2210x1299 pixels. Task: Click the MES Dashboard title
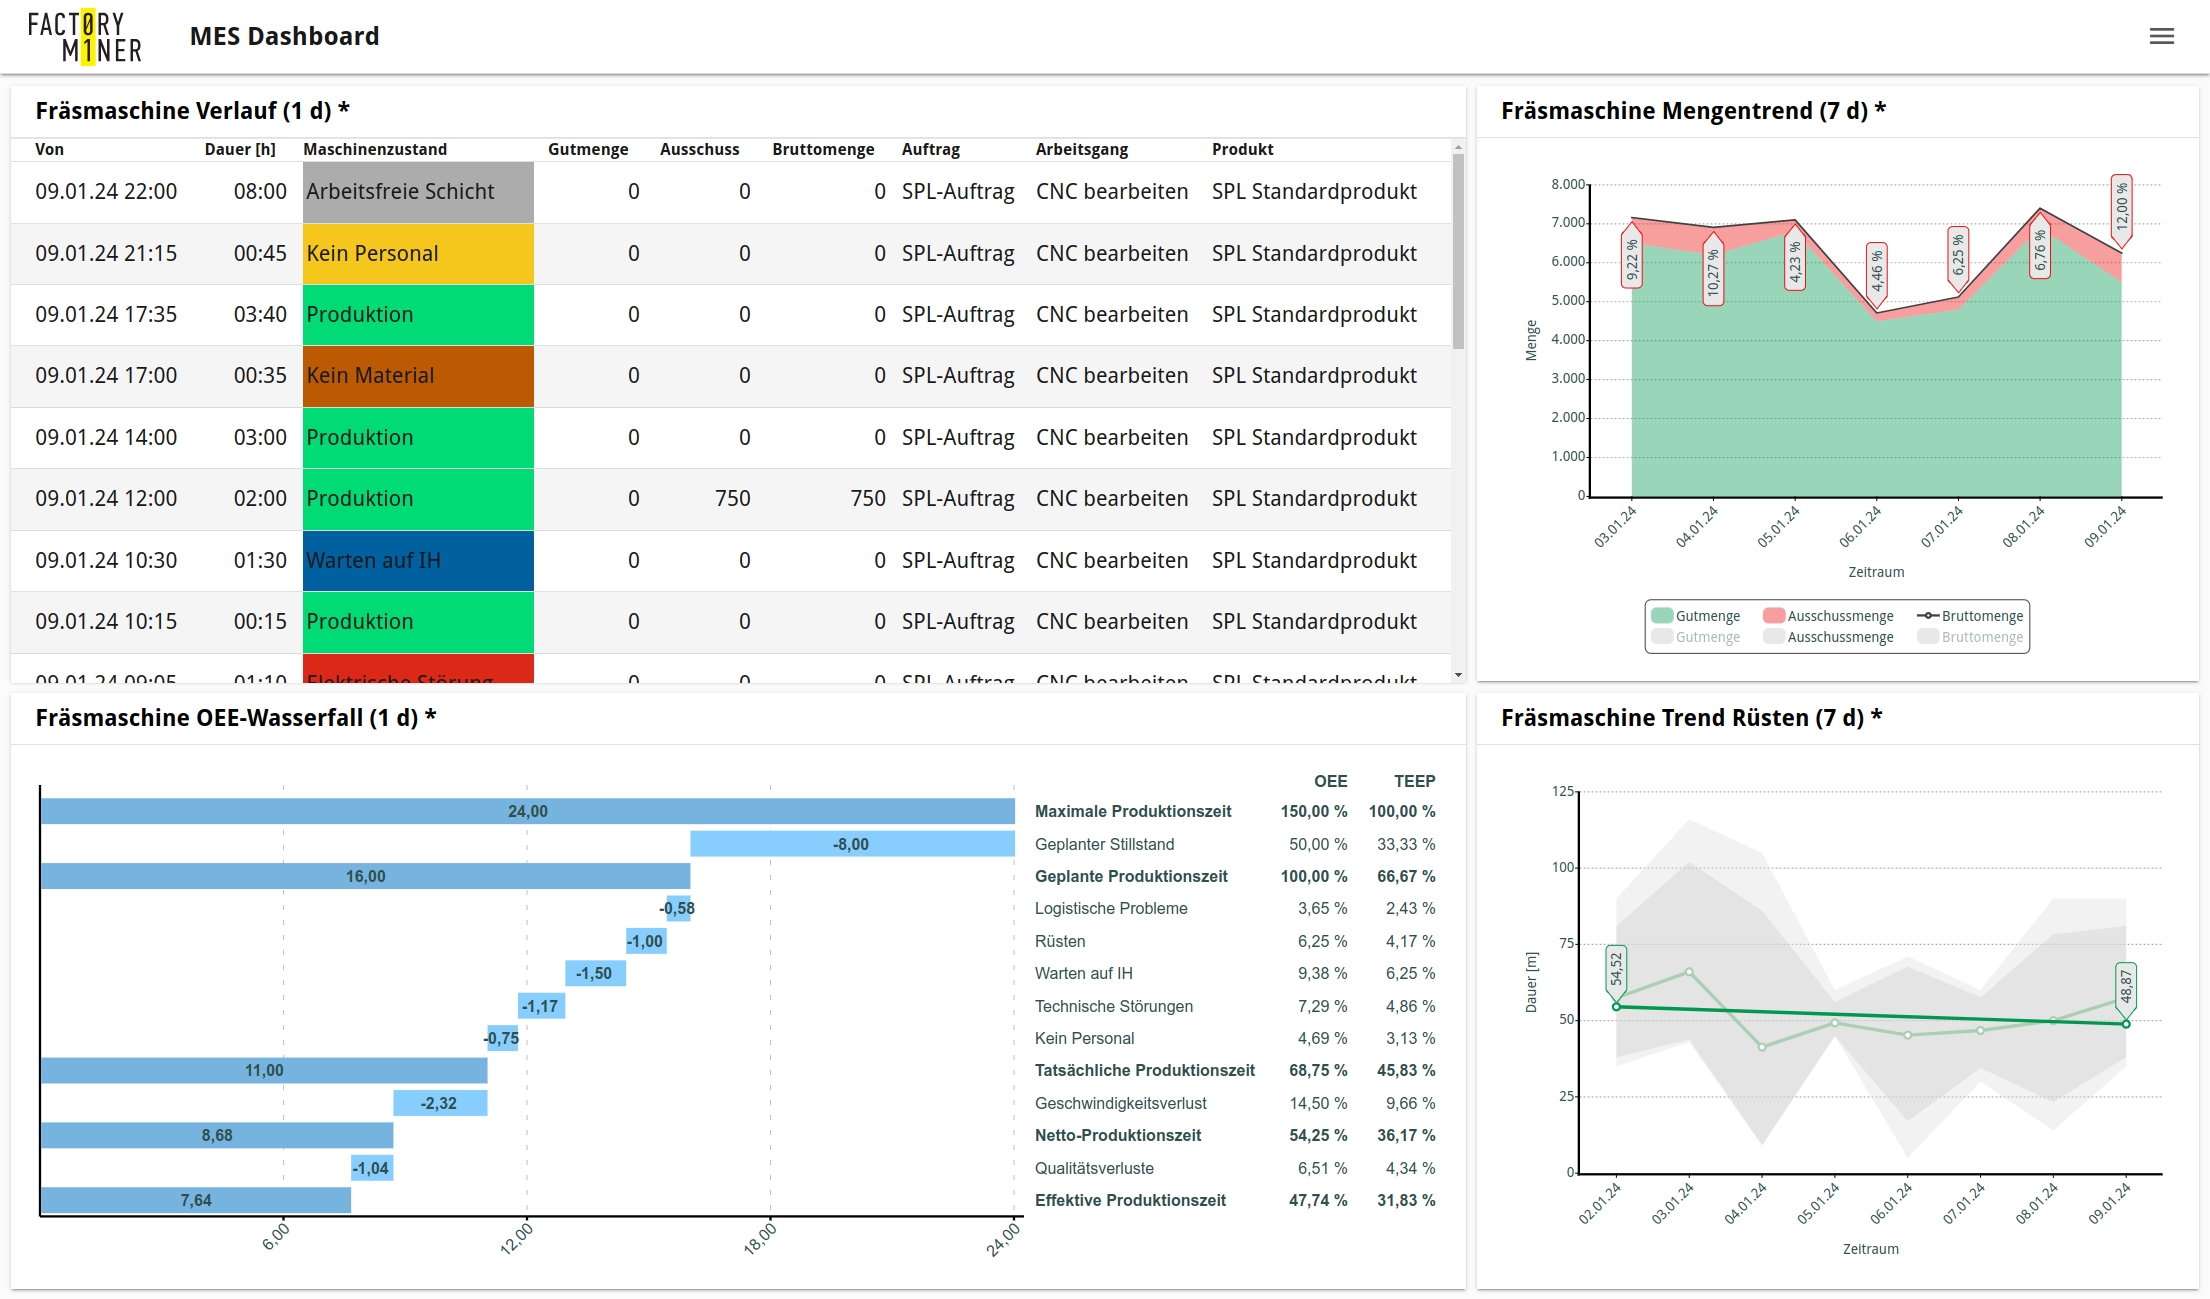point(284,37)
